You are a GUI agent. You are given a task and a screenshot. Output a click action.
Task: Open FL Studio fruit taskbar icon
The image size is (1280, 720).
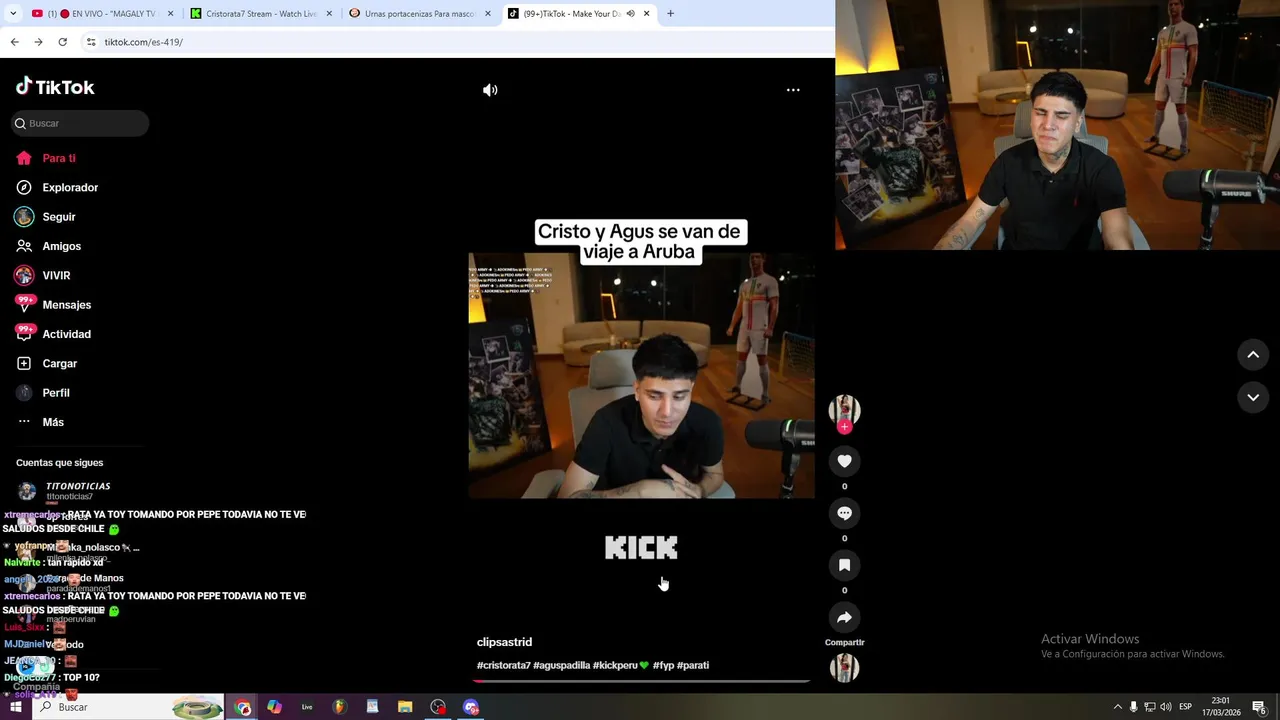click(339, 707)
